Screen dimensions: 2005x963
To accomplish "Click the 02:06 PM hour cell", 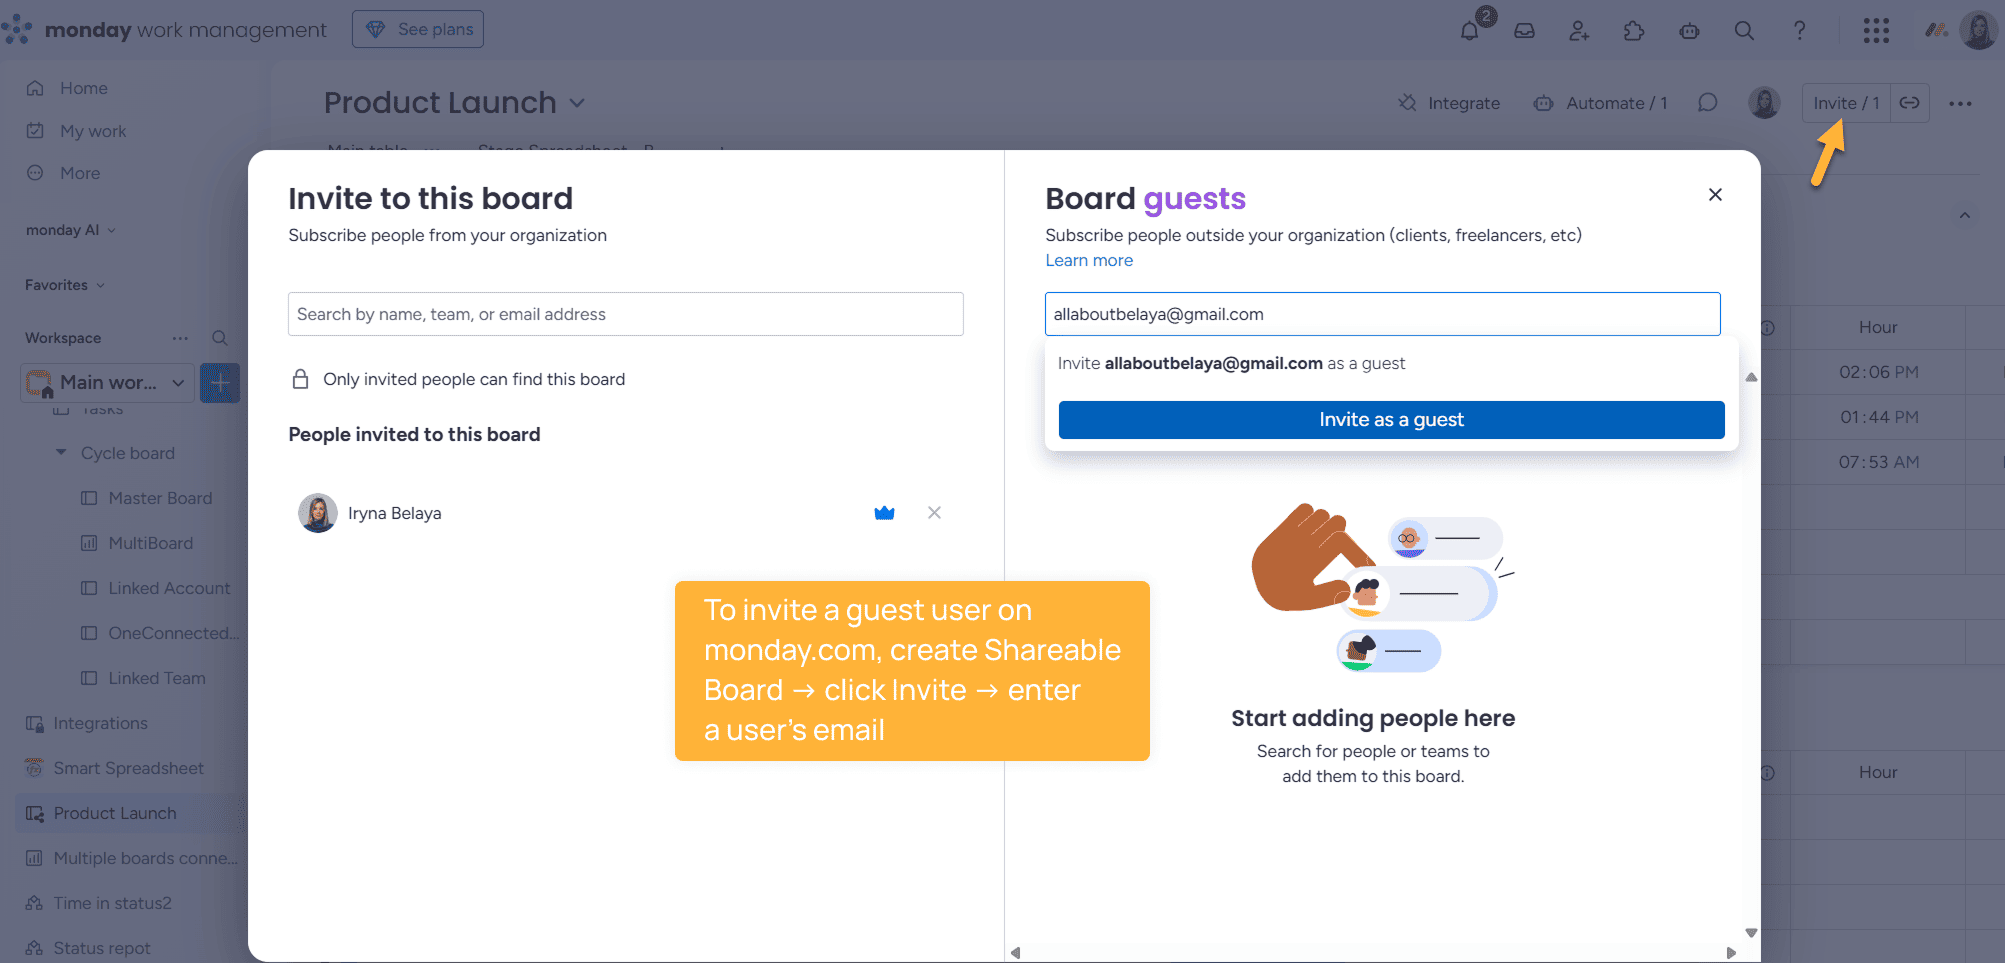I will coord(1878,372).
